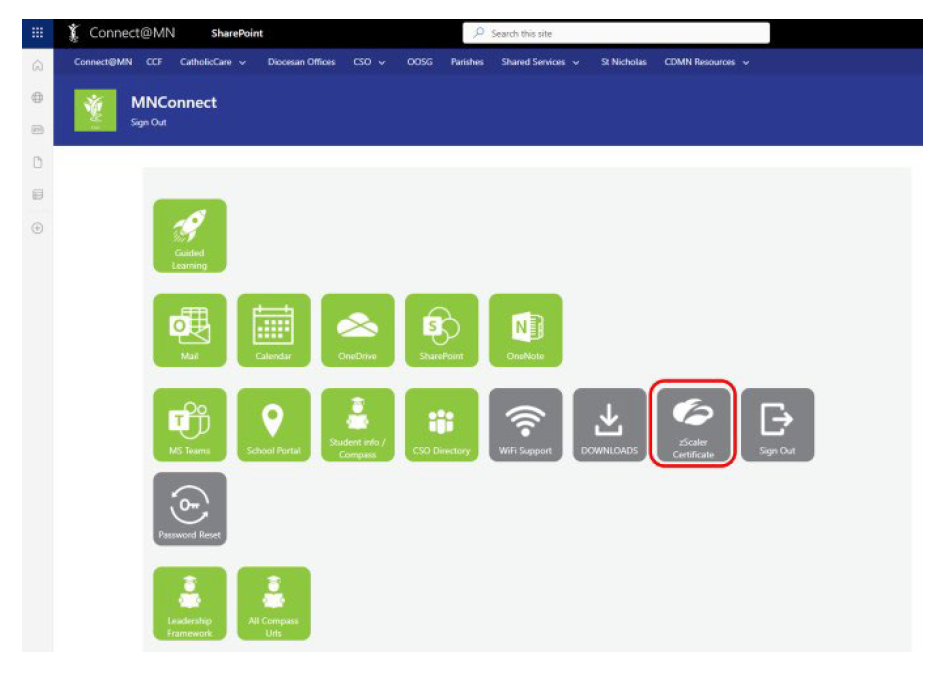937x690 pixels.
Task: Select the Diocesan Offices menu item
Action: 301,62
